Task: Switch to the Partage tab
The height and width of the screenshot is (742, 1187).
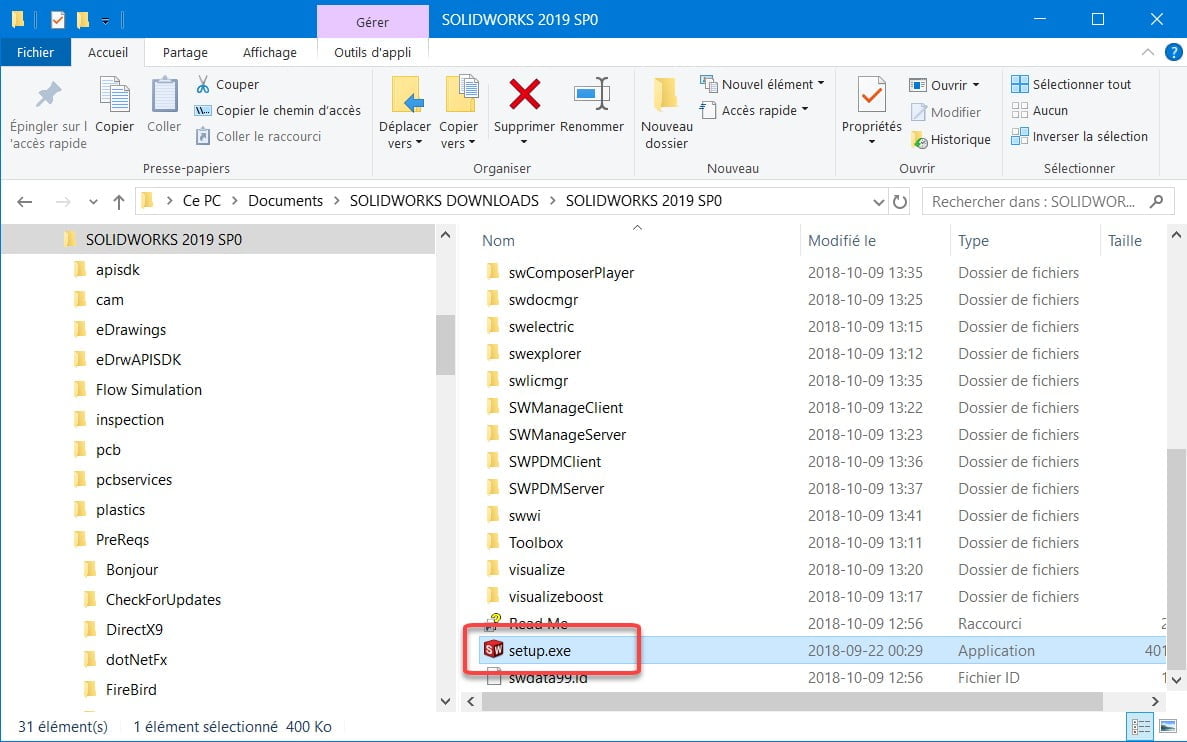Action: click(x=185, y=52)
